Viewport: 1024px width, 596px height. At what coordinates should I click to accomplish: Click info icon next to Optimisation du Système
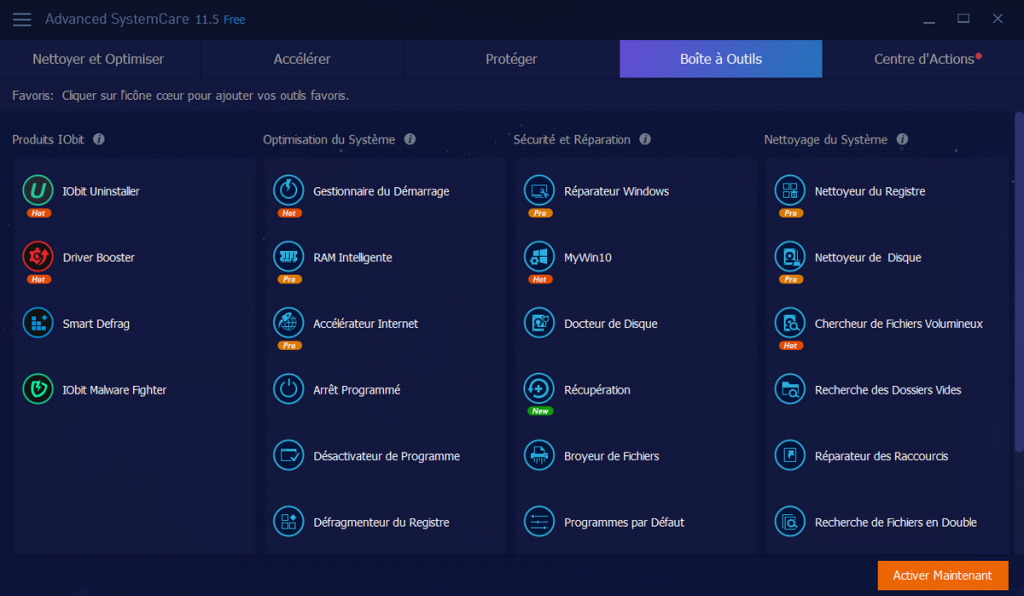(409, 139)
